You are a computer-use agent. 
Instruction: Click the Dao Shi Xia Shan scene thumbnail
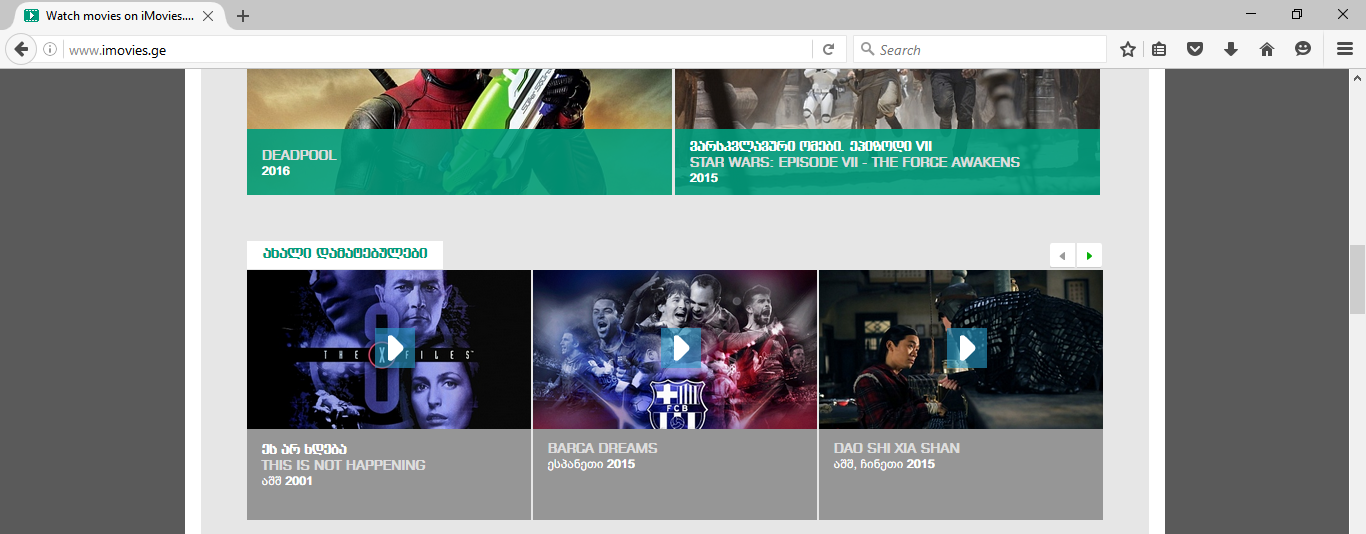pos(961,349)
